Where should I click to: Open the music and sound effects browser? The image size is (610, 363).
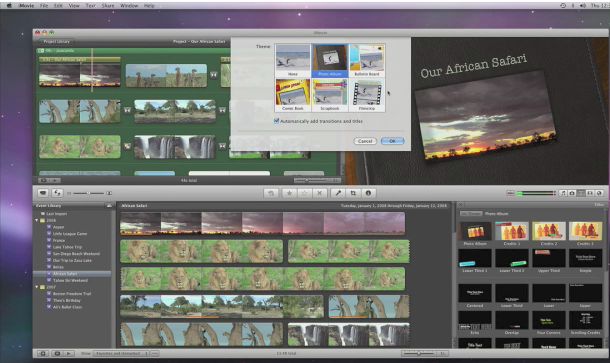[563, 193]
